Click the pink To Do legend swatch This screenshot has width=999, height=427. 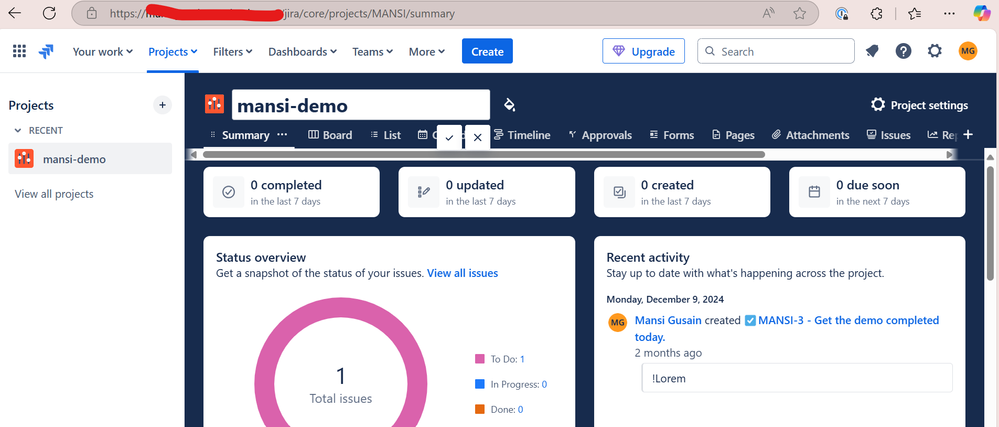point(480,359)
